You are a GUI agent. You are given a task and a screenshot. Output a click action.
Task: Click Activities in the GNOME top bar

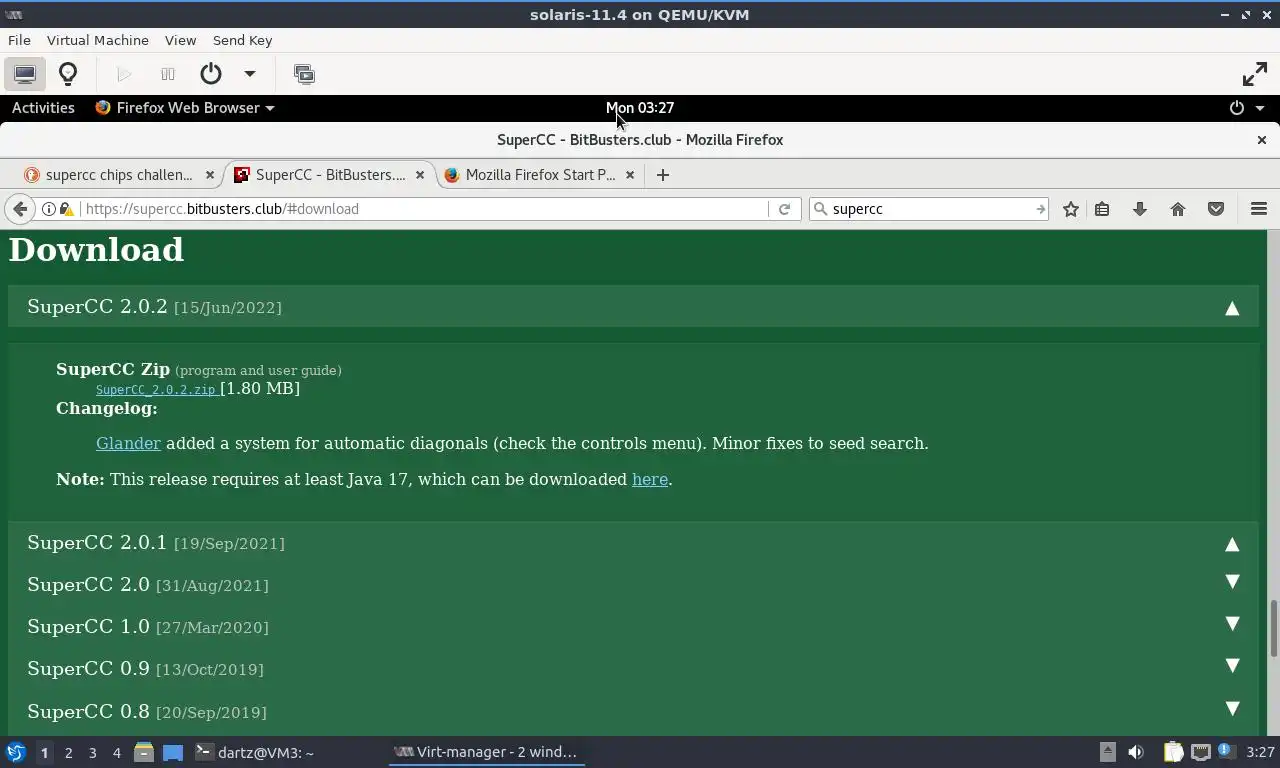43,107
